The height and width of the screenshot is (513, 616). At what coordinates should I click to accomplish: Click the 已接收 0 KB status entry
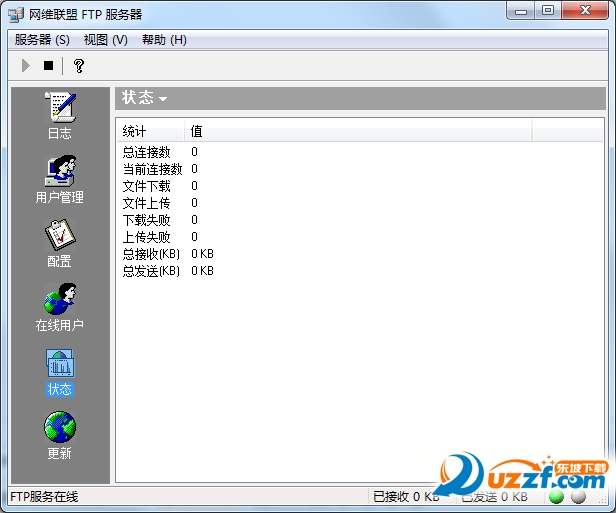406,497
